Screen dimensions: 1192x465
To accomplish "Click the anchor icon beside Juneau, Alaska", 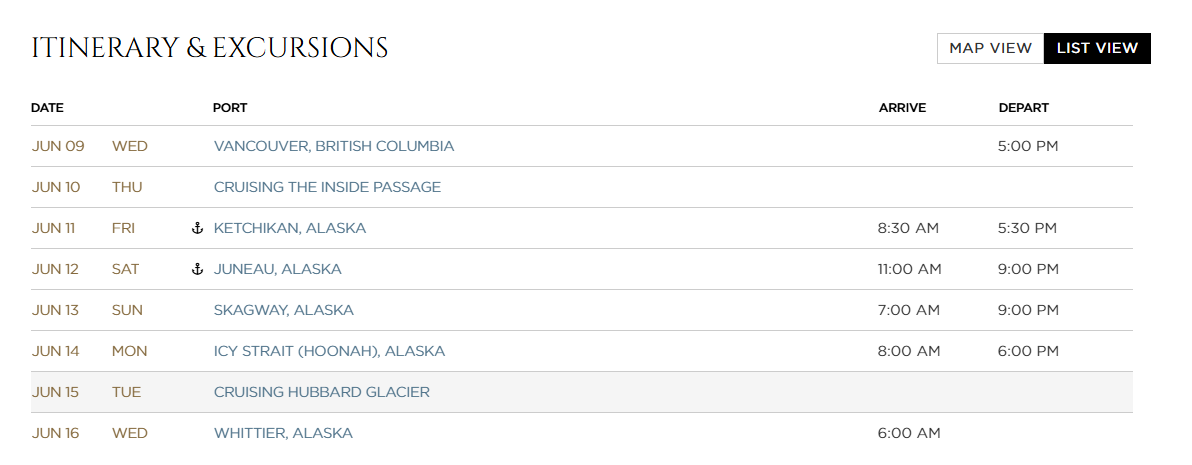I will coord(197,269).
